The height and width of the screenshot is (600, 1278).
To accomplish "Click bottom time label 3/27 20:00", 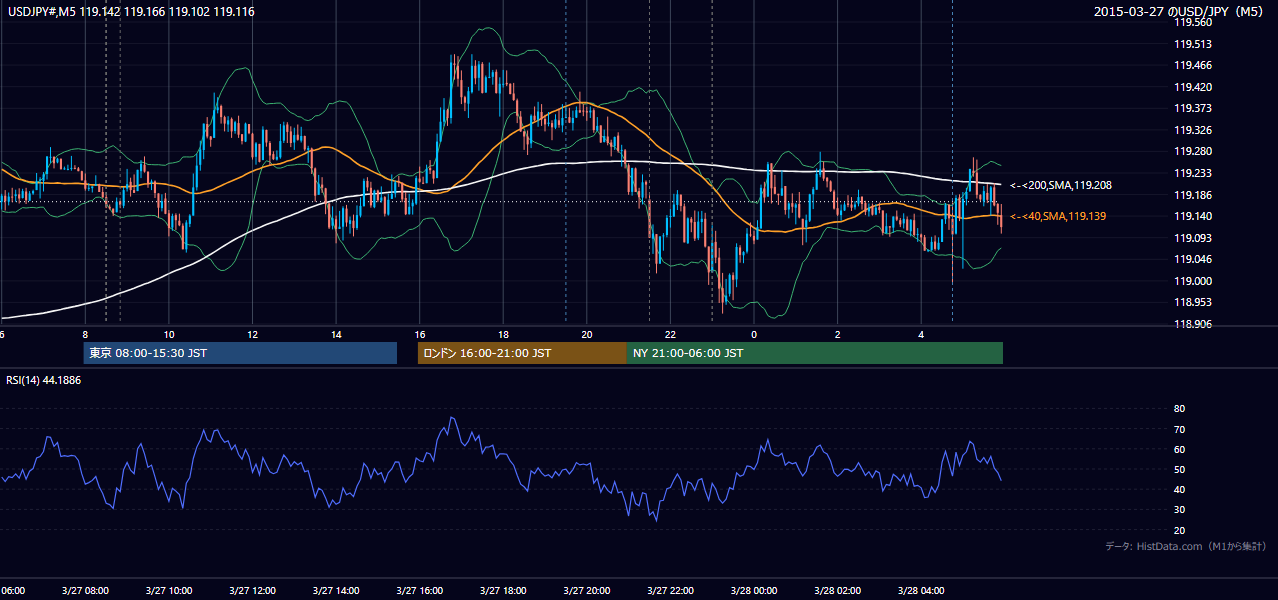I will click(587, 591).
